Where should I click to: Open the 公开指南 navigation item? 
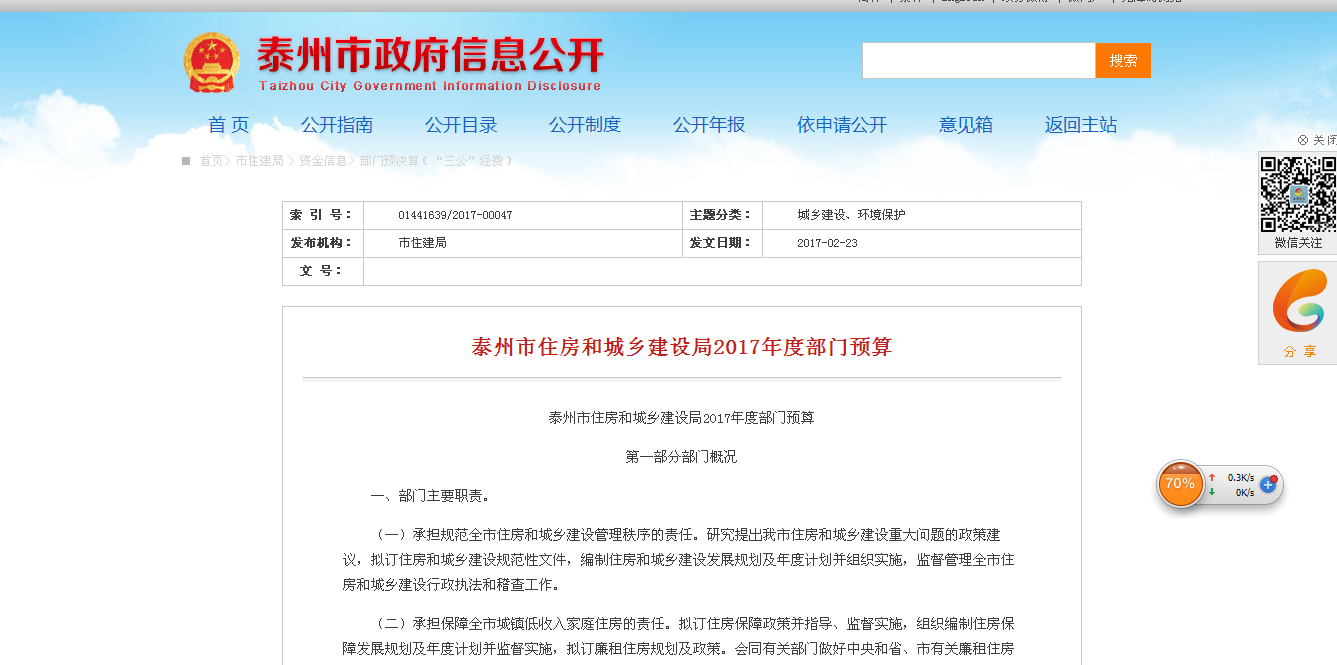tap(337, 125)
